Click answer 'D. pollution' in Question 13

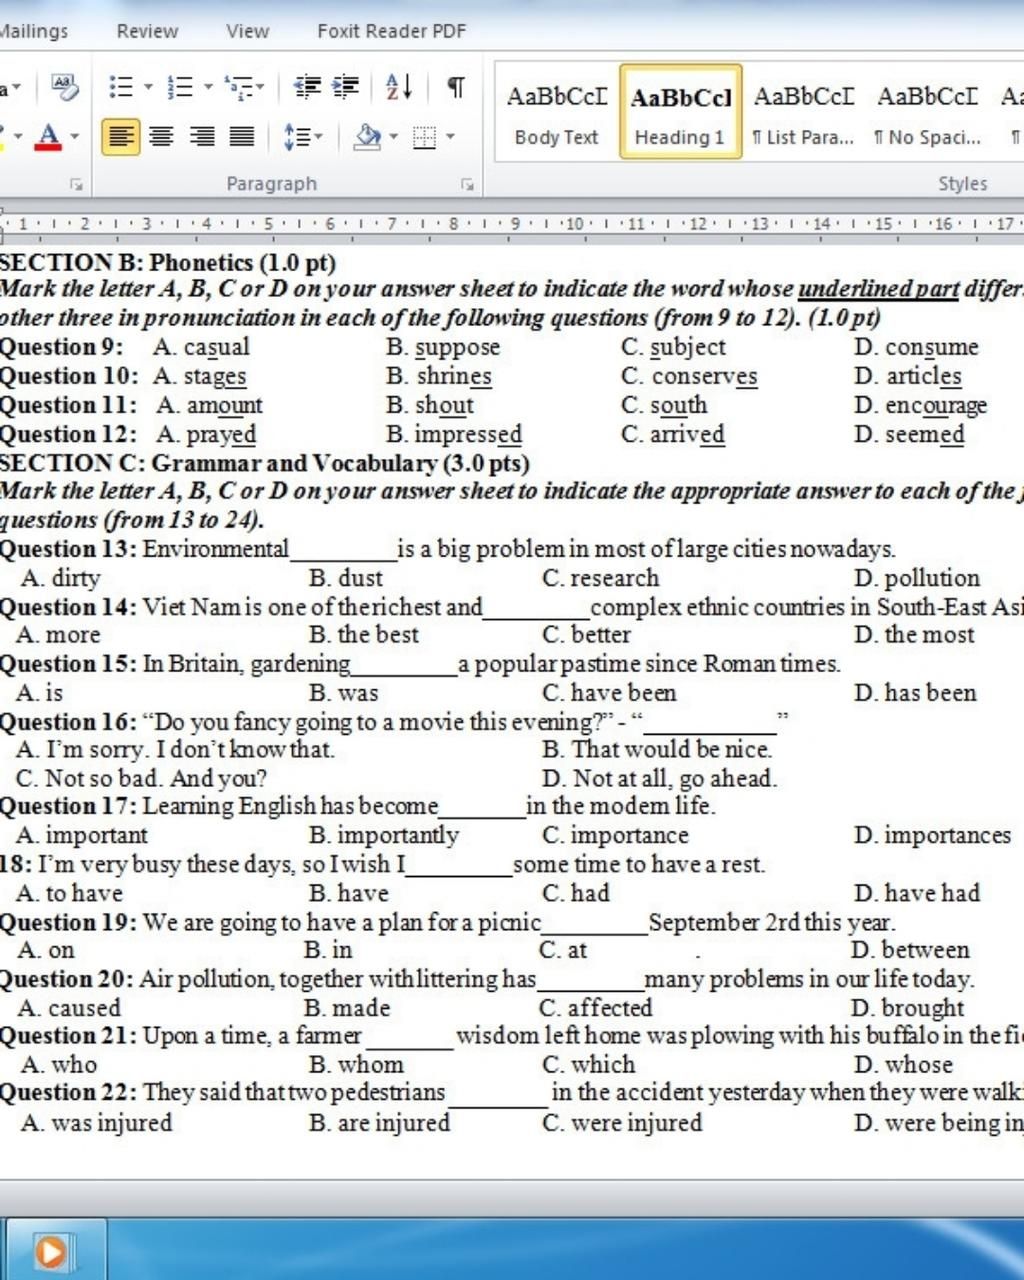tap(917, 578)
